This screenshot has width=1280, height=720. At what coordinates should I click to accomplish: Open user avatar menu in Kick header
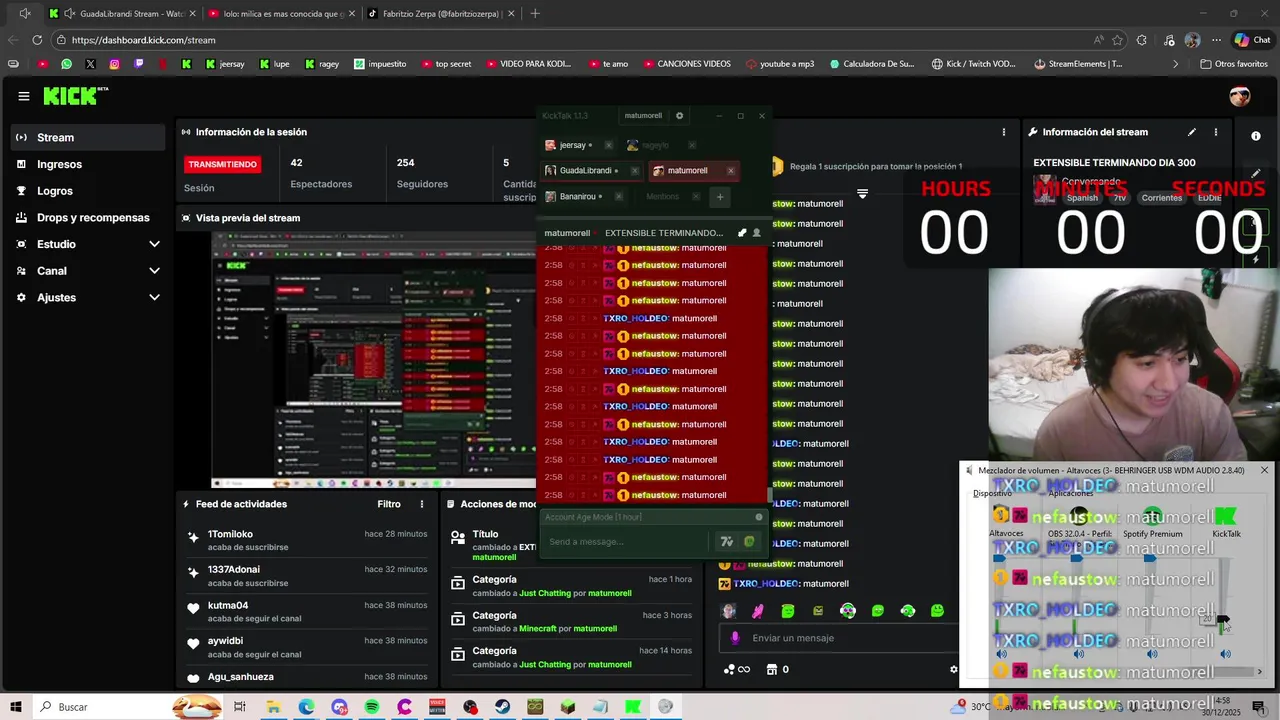[x=1240, y=96]
